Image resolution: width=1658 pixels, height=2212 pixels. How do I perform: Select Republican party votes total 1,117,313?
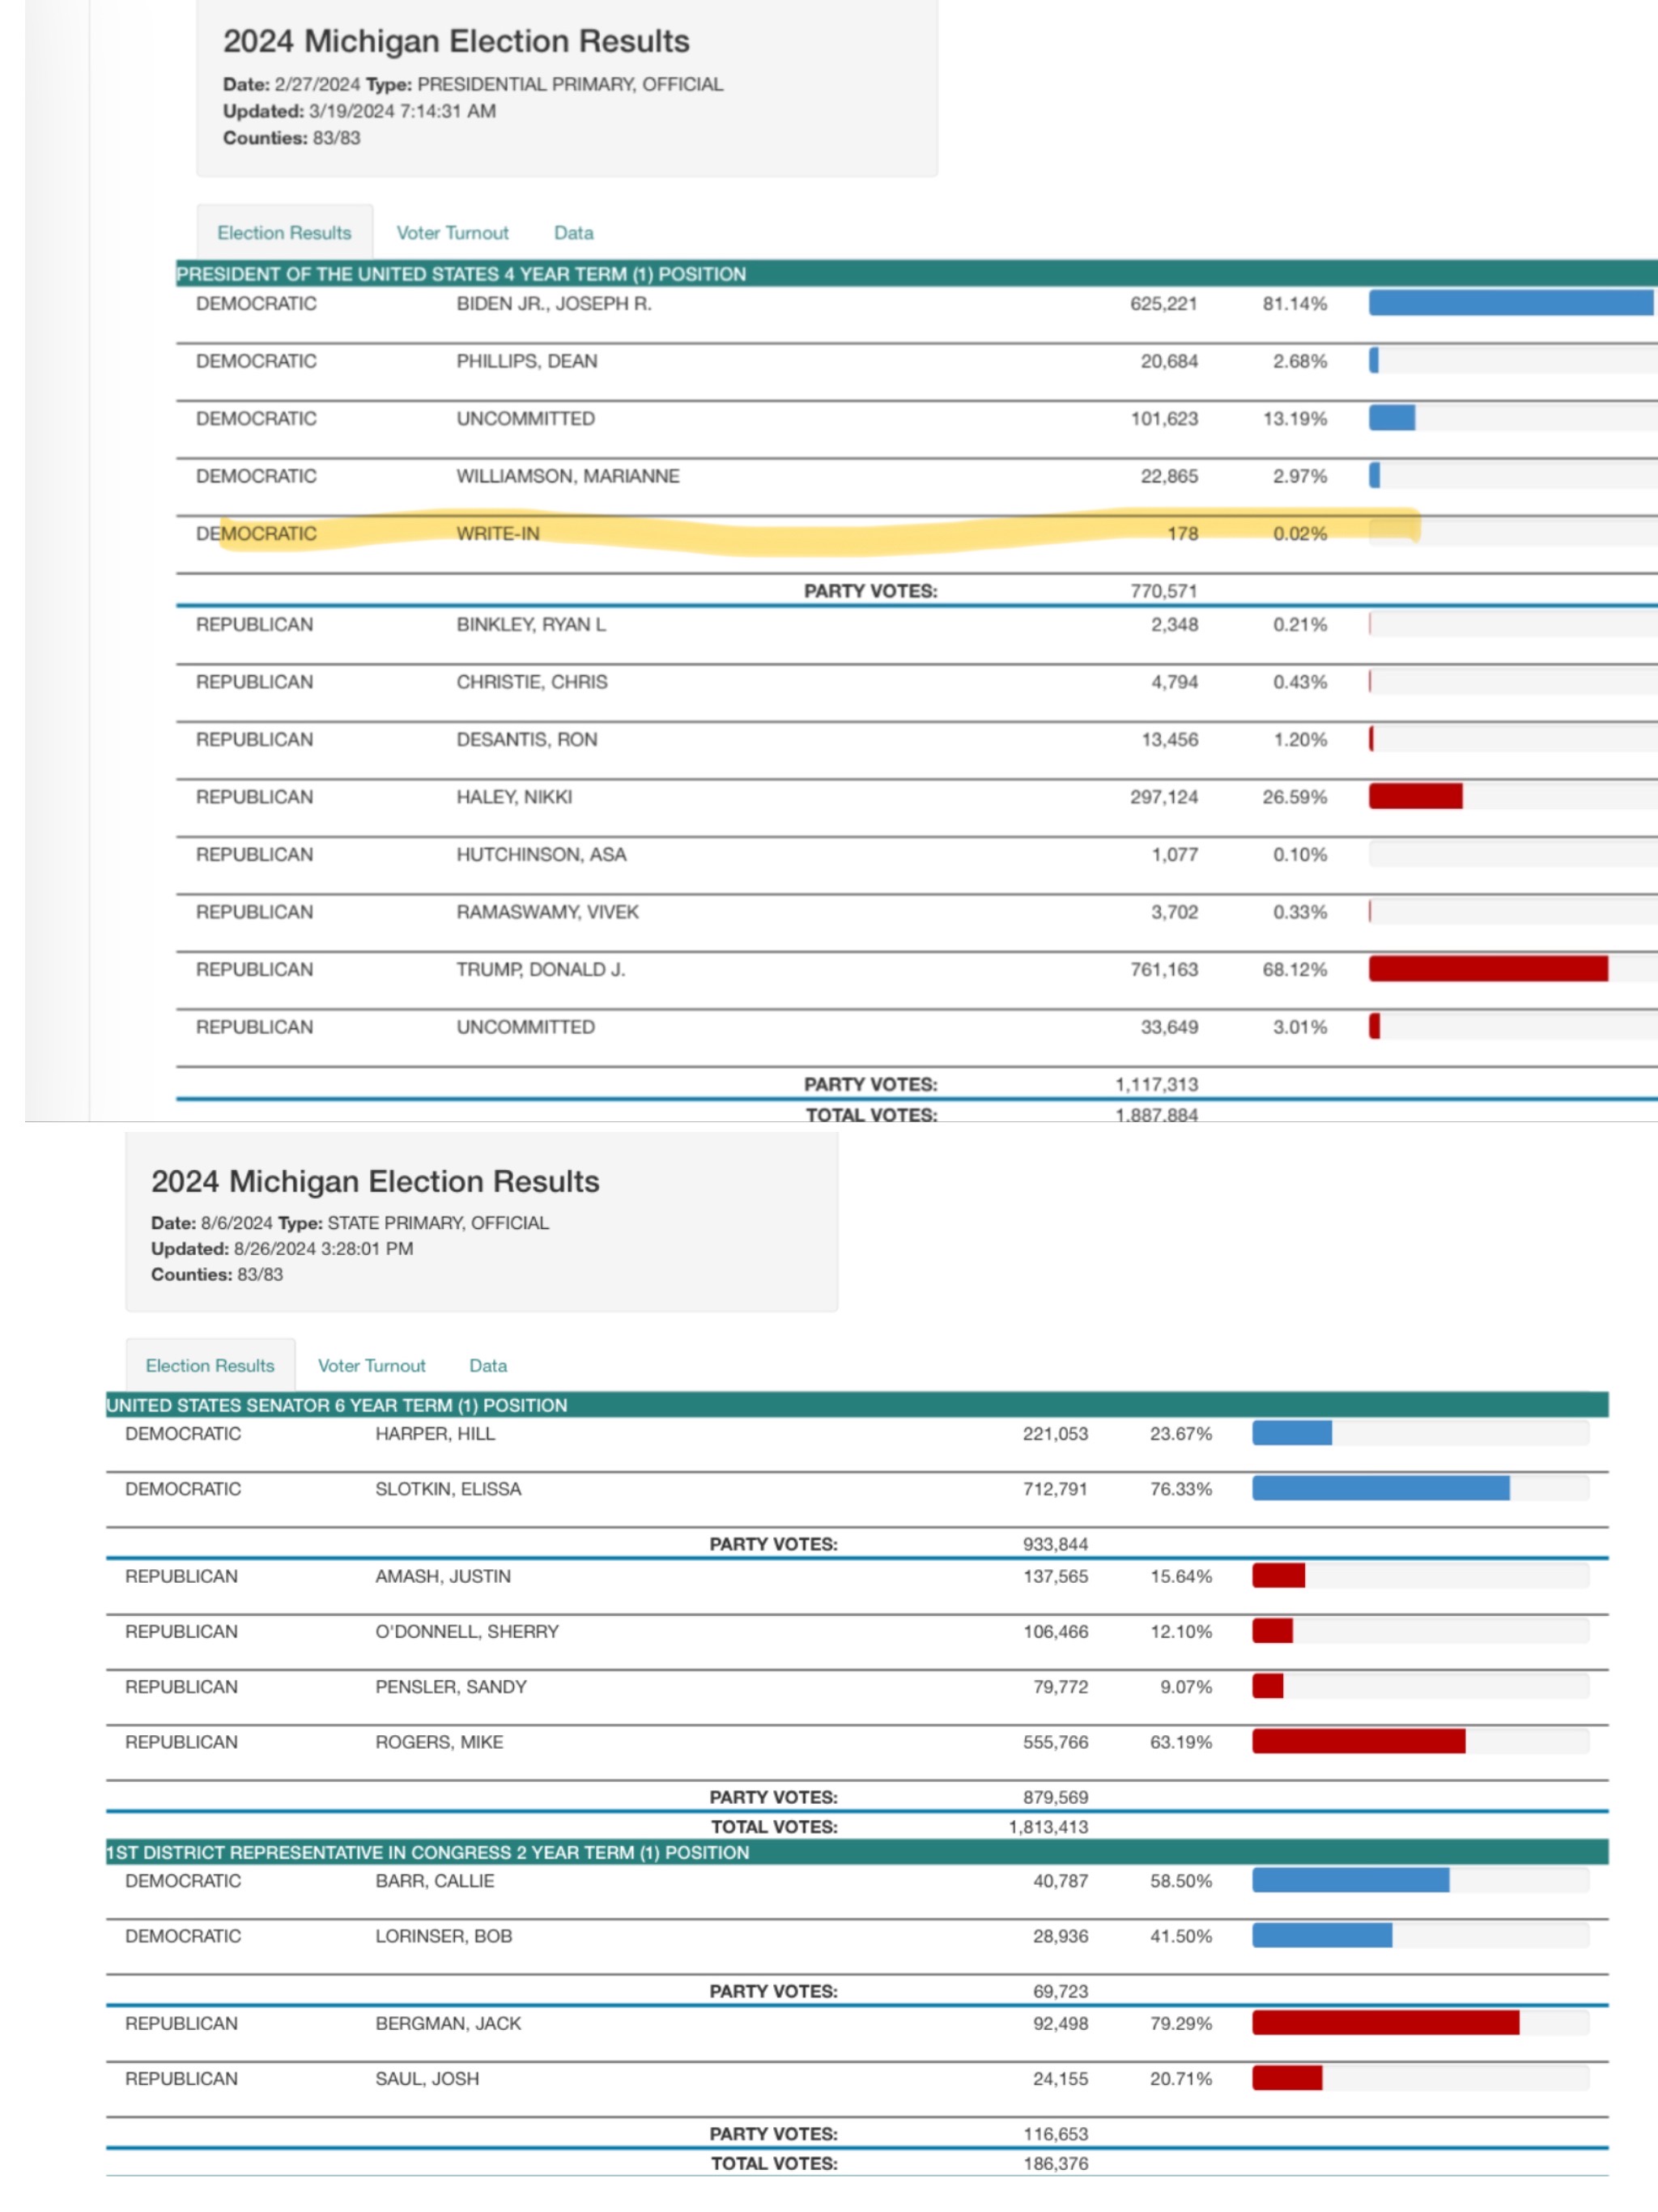1156,1084
